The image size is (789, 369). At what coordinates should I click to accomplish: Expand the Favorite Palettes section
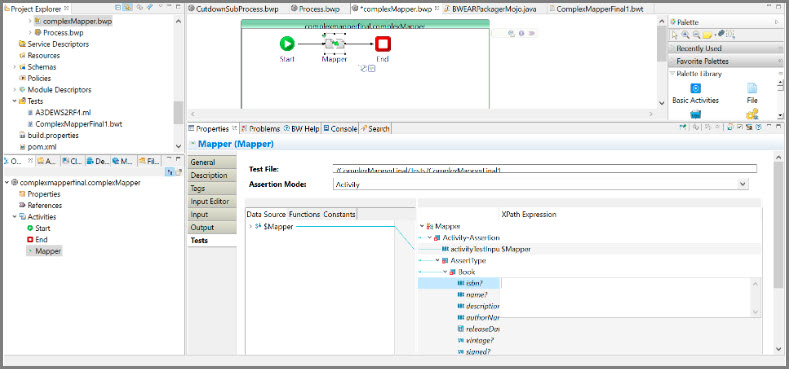click(726, 61)
